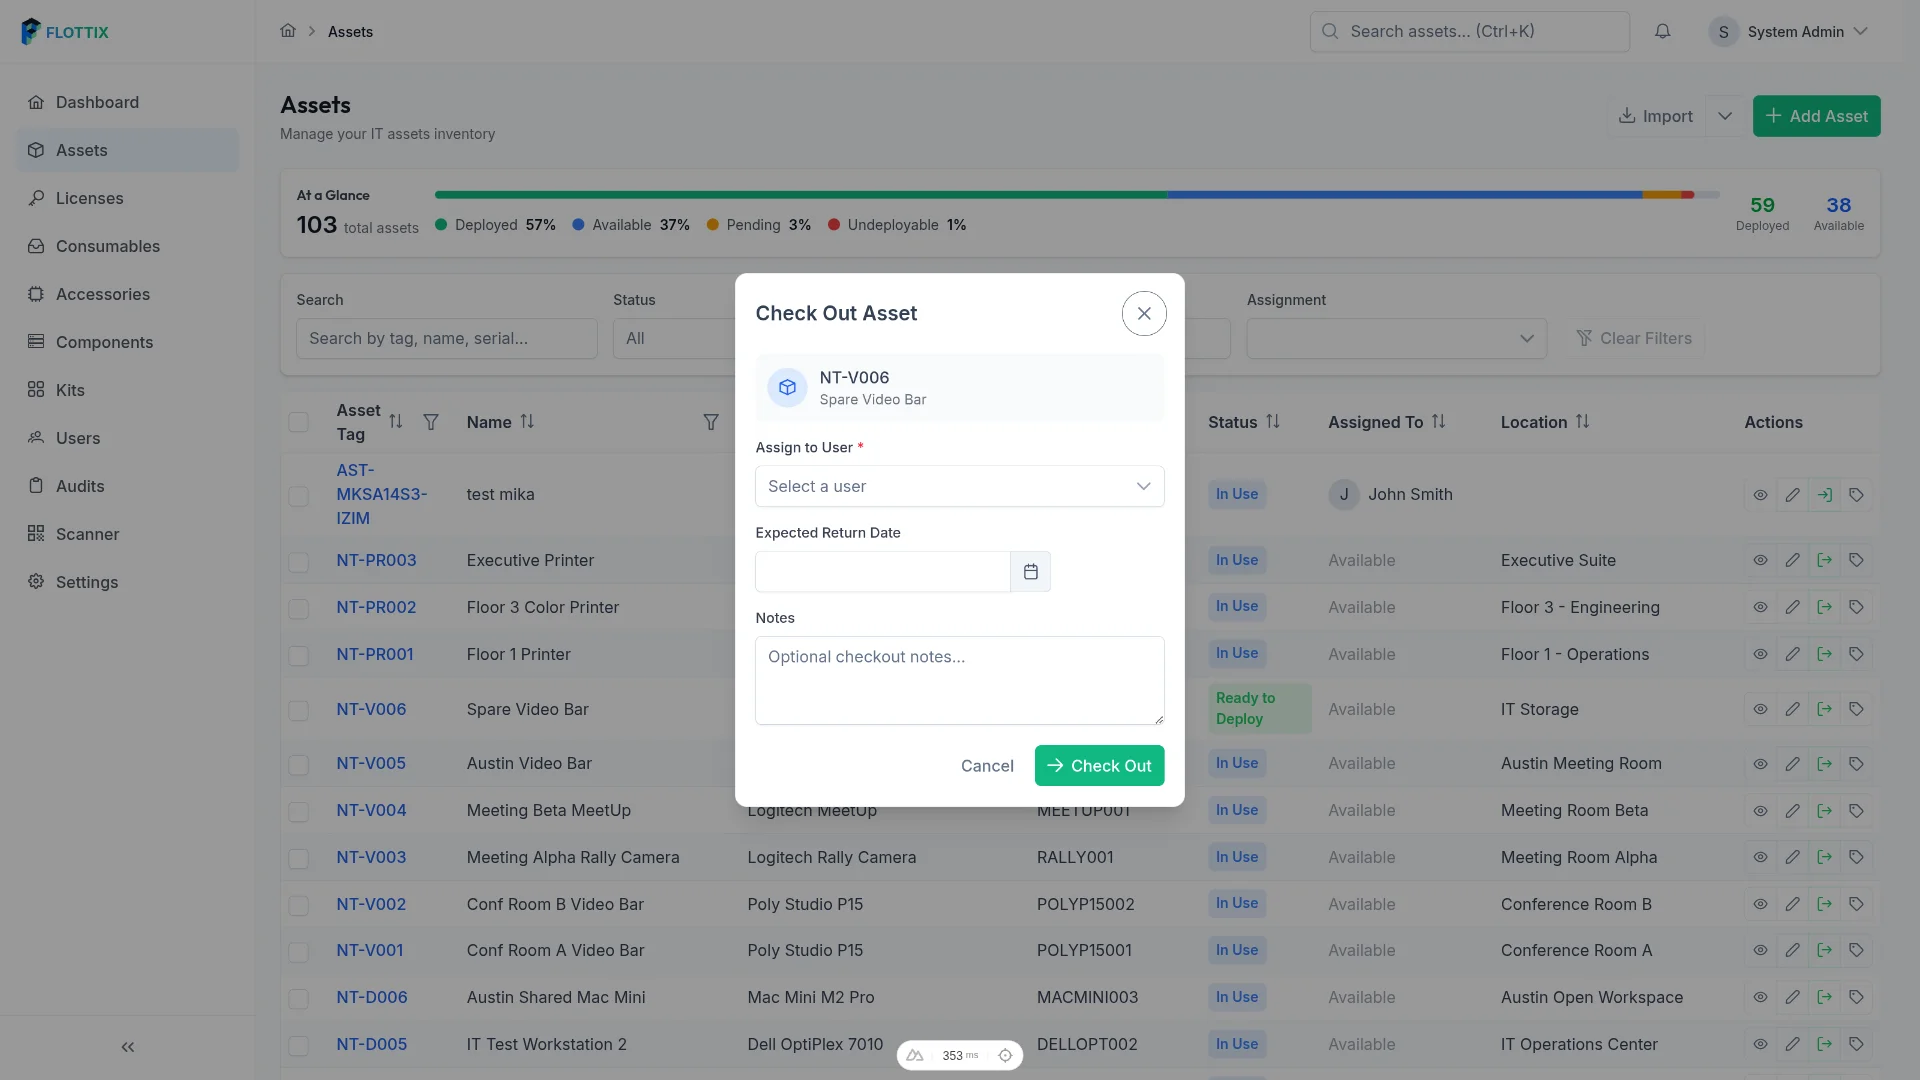Viewport: 1920px width, 1080px height.
Task: Click the optional checkout notes field
Action: pos(959,680)
